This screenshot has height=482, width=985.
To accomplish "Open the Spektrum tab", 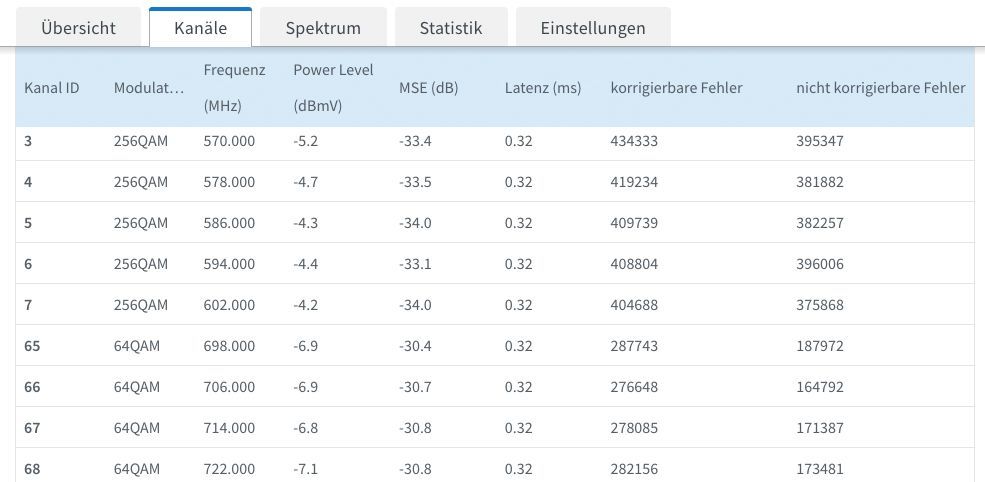I will (x=322, y=28).
